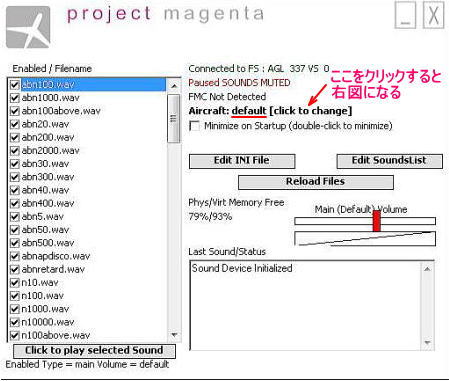Toggle Minimize on Startup checkbox
This screenshot has width=449, height=381.
(194, 126)
